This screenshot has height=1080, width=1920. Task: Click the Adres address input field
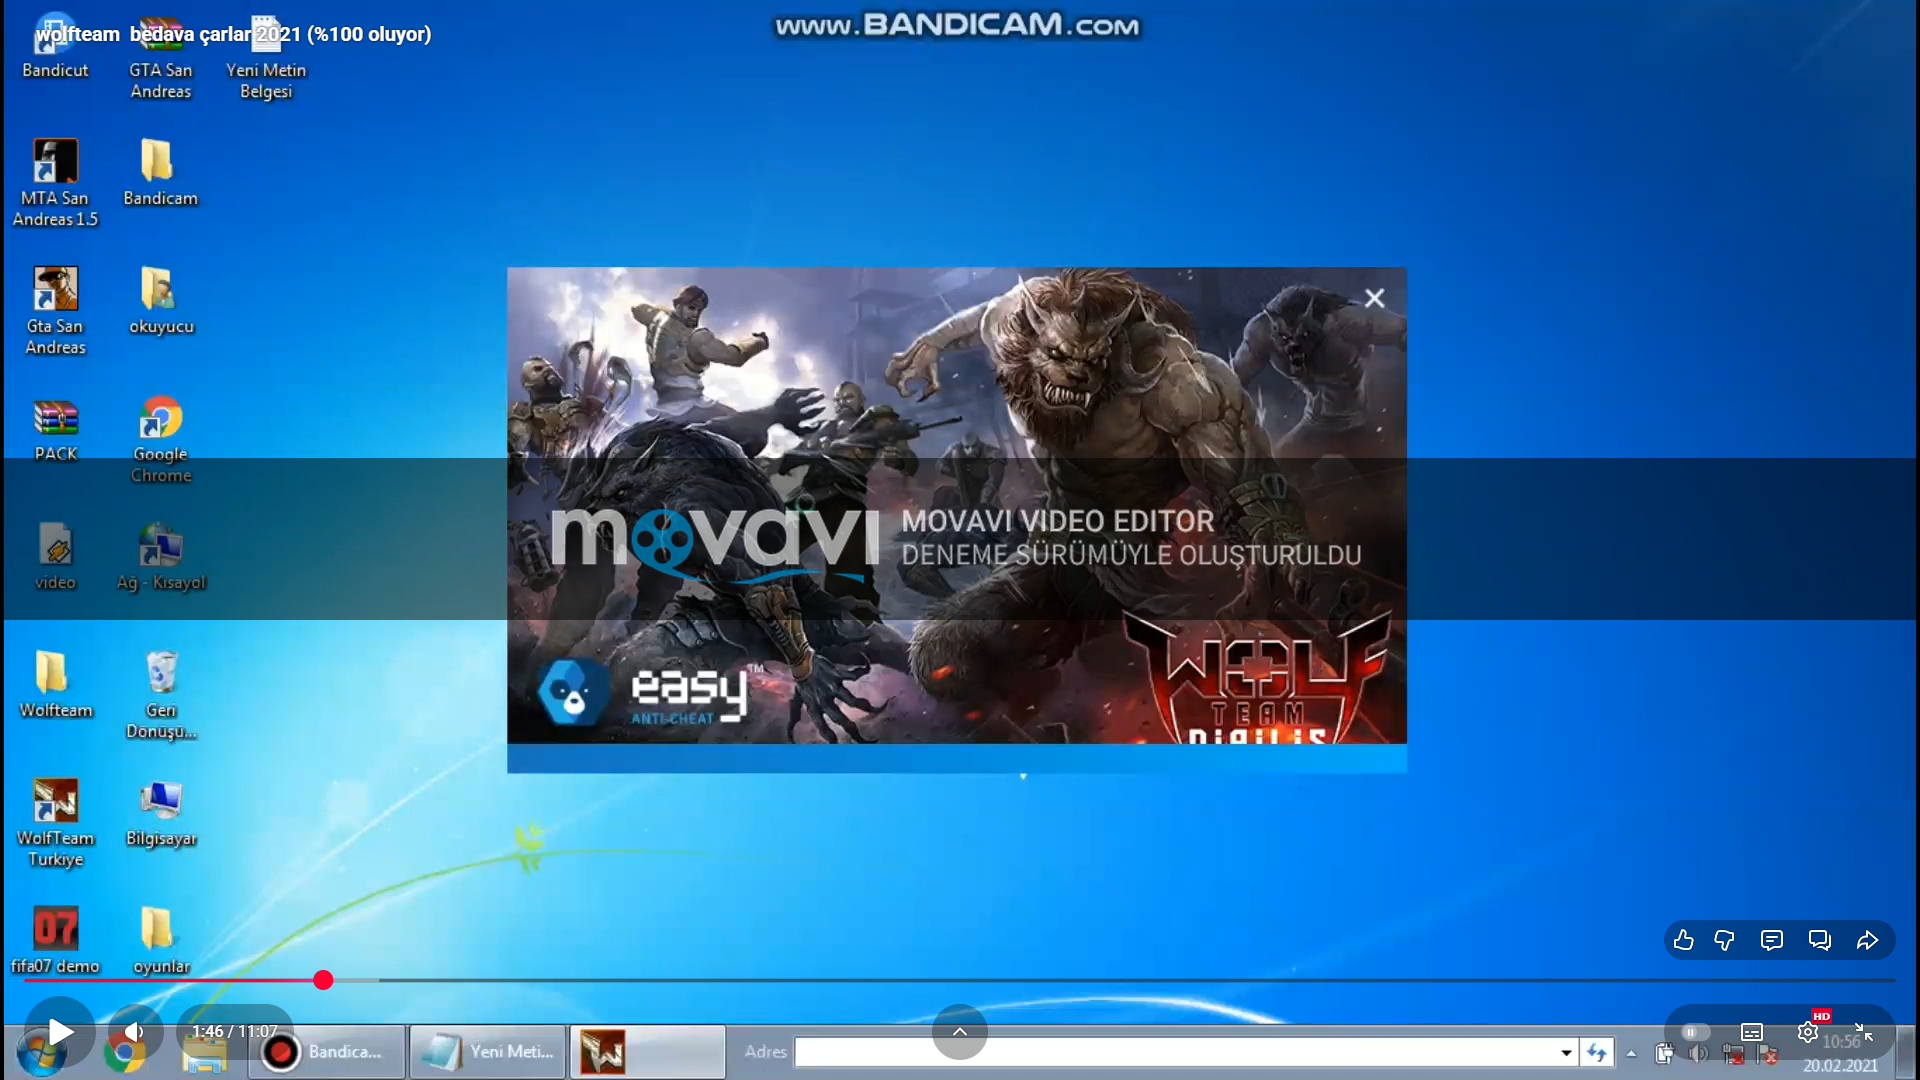[1176, 1052]
